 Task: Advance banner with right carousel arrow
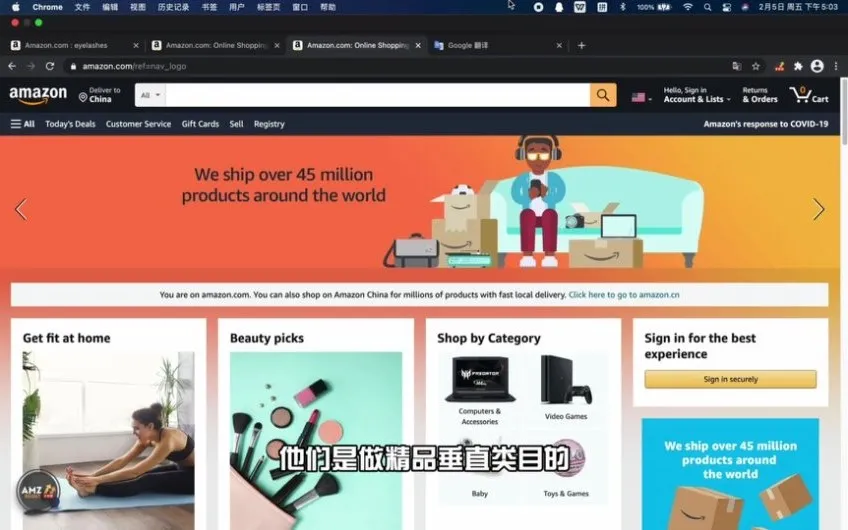[x=818, y=209]
